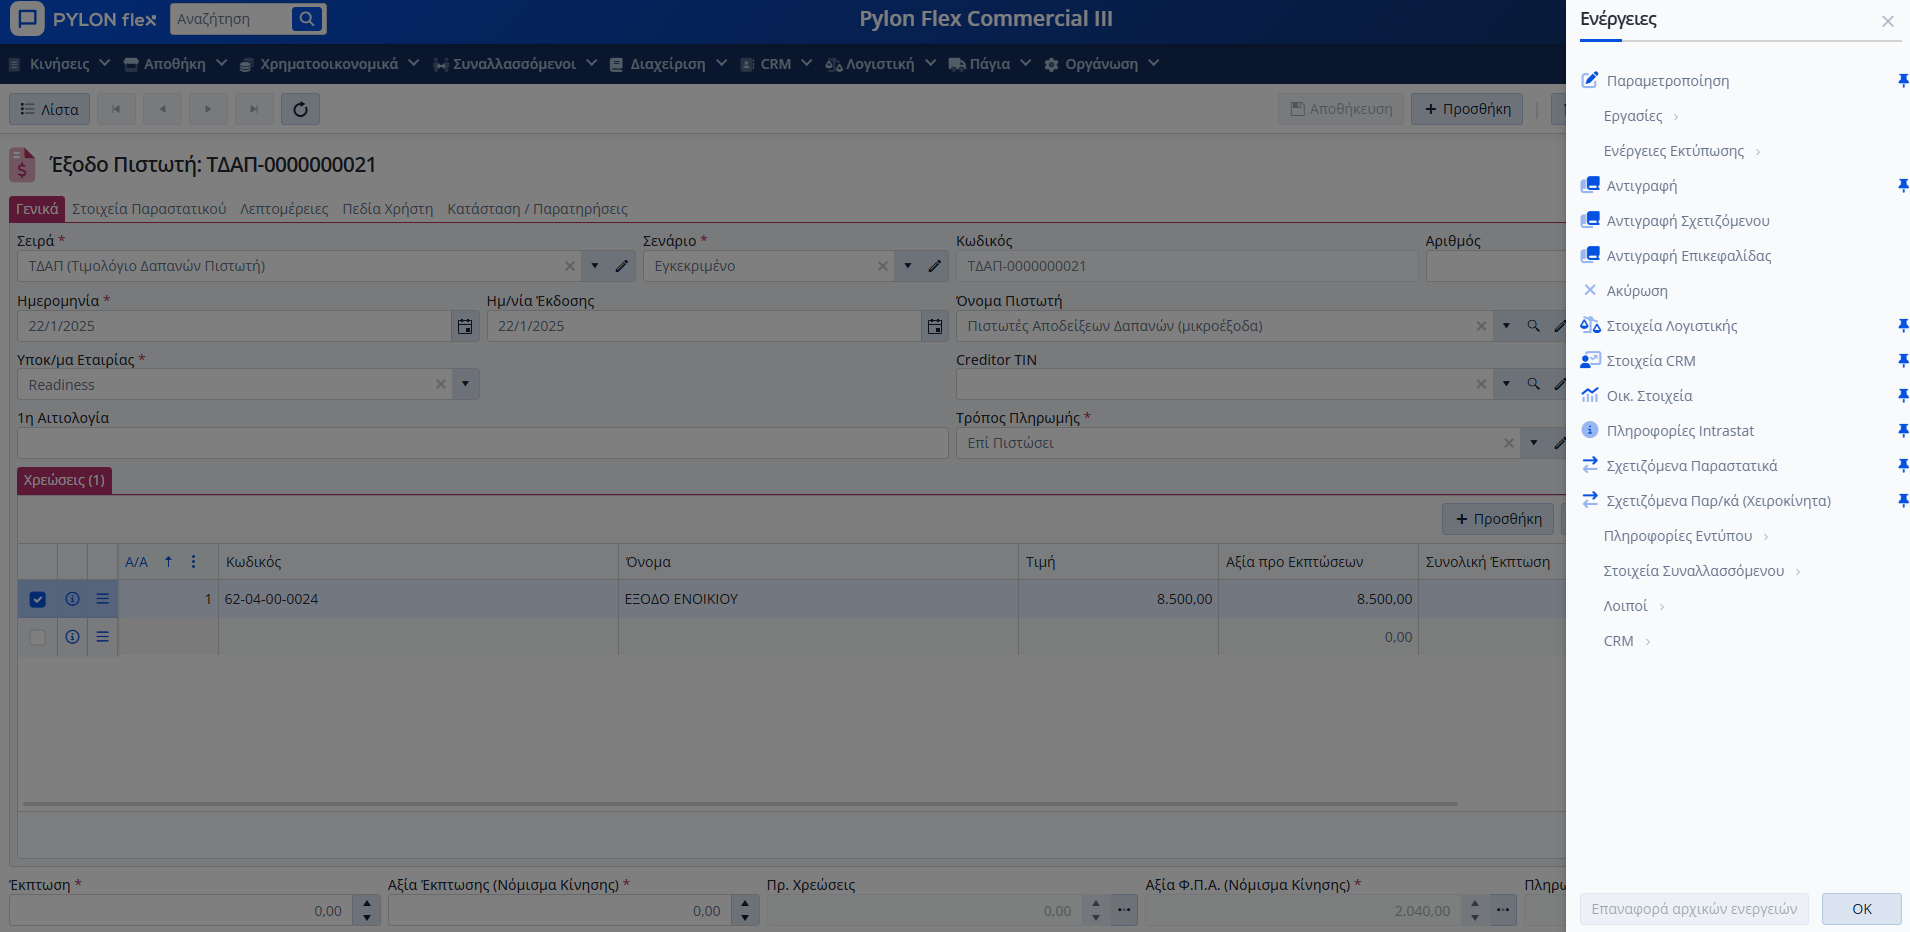Click Προσθήκη in the Χρεώσεις grid
Image resolution: width=1910 pixels, height=932 pixels.
tap(1498, 519)
